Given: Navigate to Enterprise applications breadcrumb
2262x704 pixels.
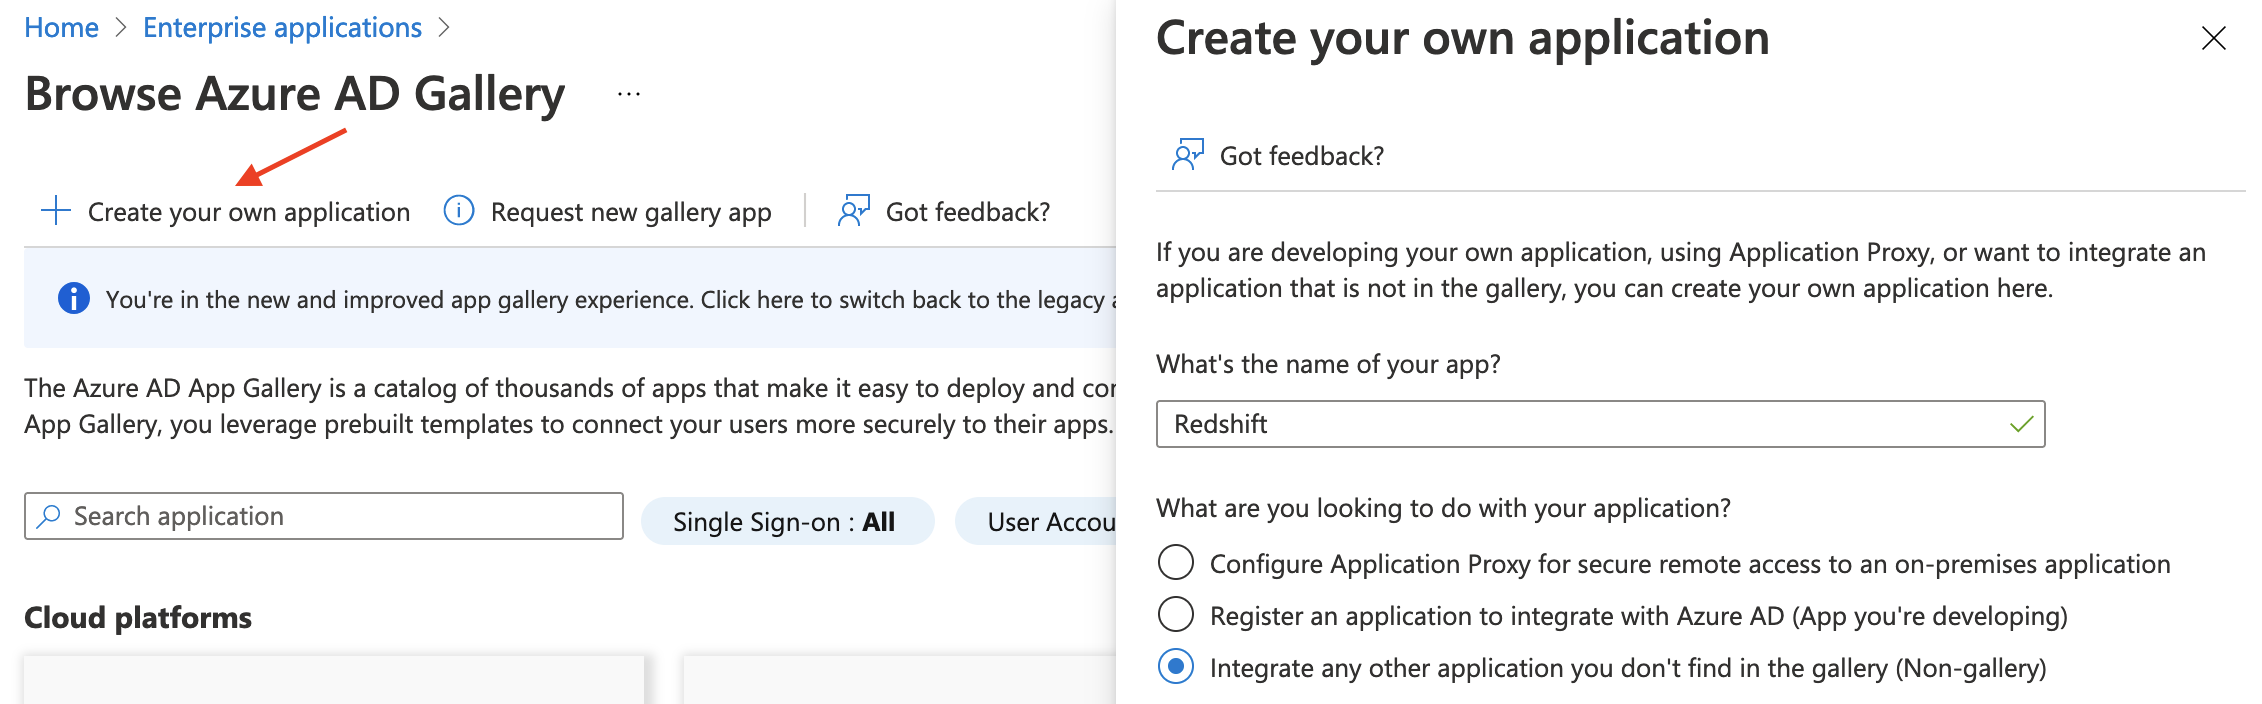Looking at the screenshot, I should pos(282,28).
